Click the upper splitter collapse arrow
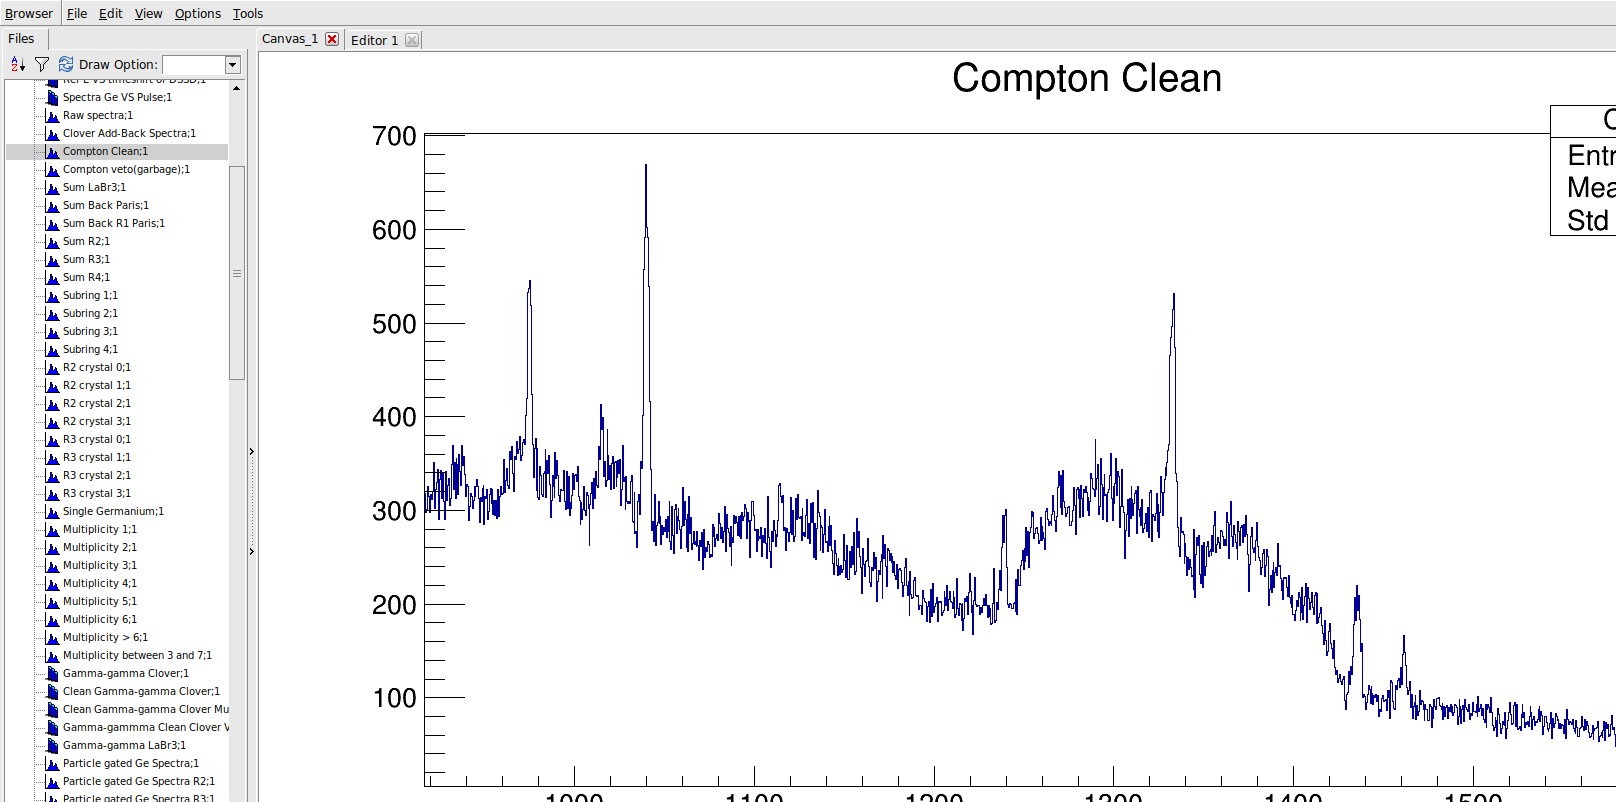Image resolution: width=1616 pixels, height=802 pixels. click(251, 452)
